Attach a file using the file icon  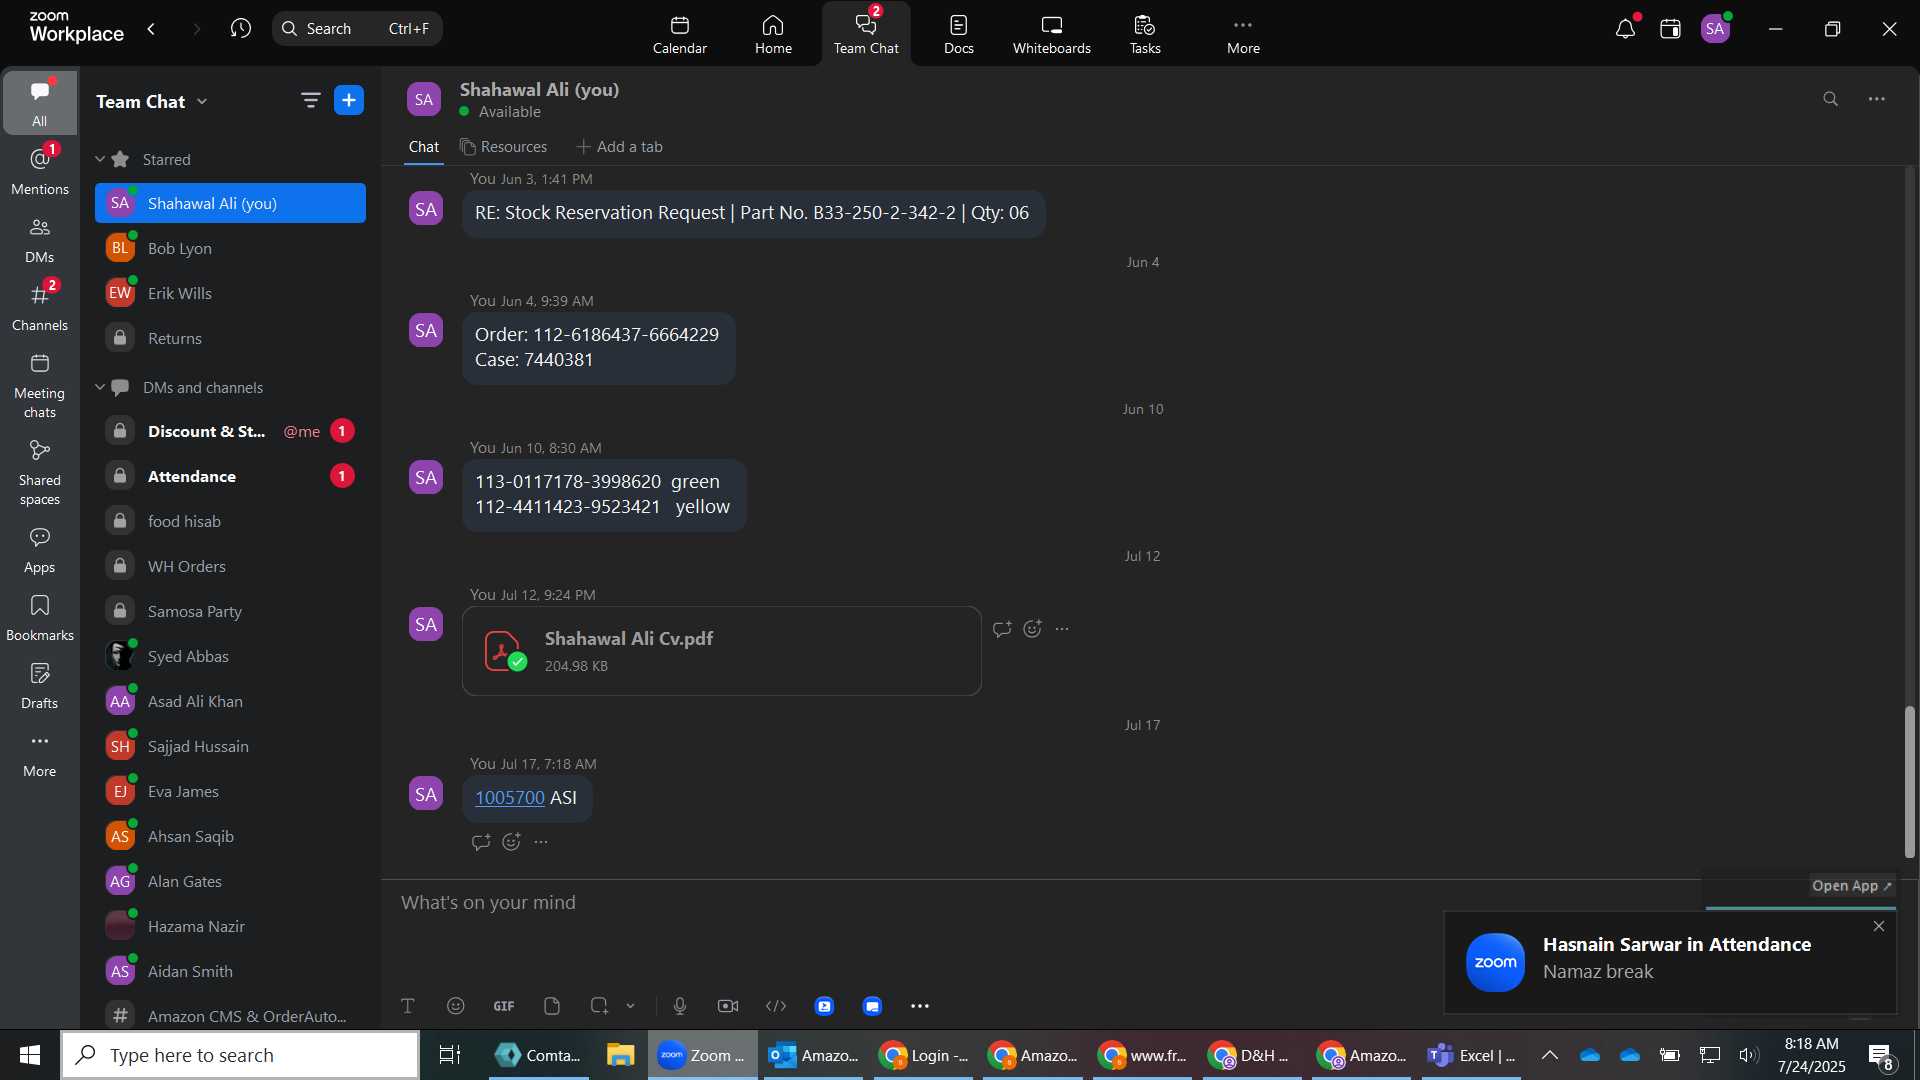(x=552, y=1006)
